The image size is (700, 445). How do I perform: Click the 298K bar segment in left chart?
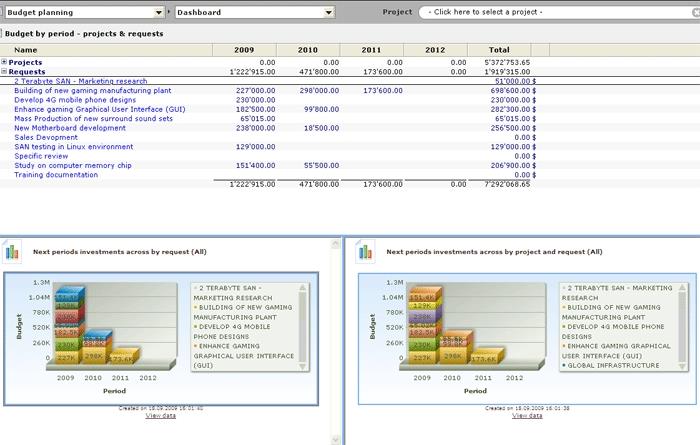coord(94,356)
